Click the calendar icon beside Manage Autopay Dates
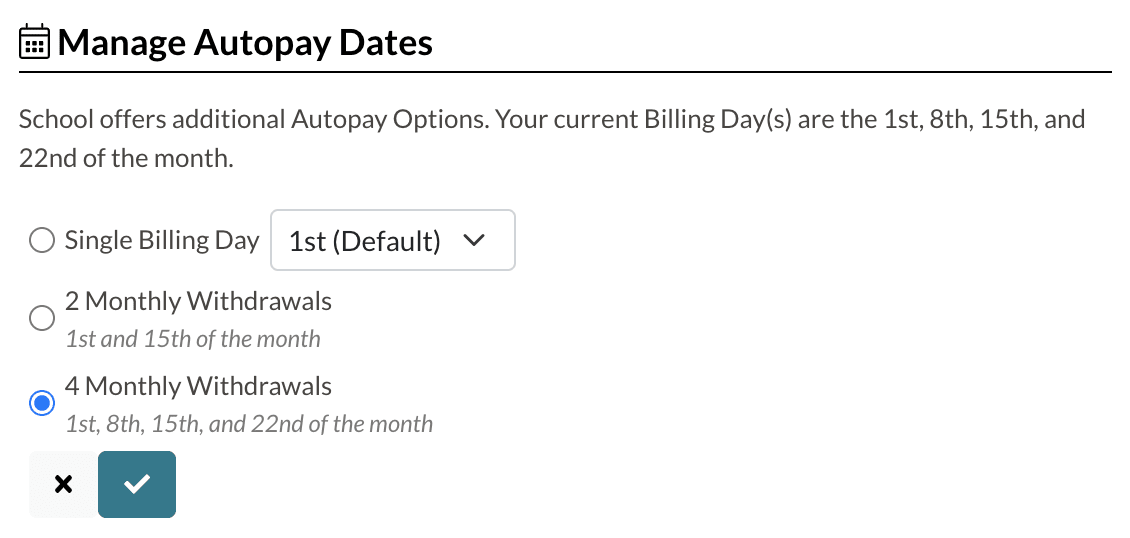This screenshot has height=538, width=1130. click(35, 44)
